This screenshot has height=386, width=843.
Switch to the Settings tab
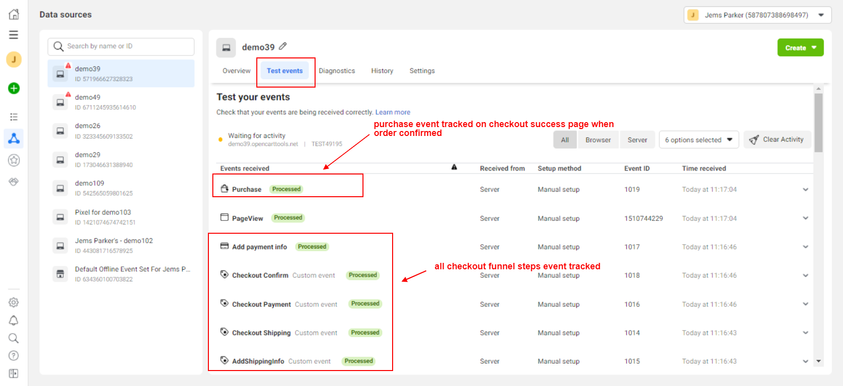click(x=422, y=70)
